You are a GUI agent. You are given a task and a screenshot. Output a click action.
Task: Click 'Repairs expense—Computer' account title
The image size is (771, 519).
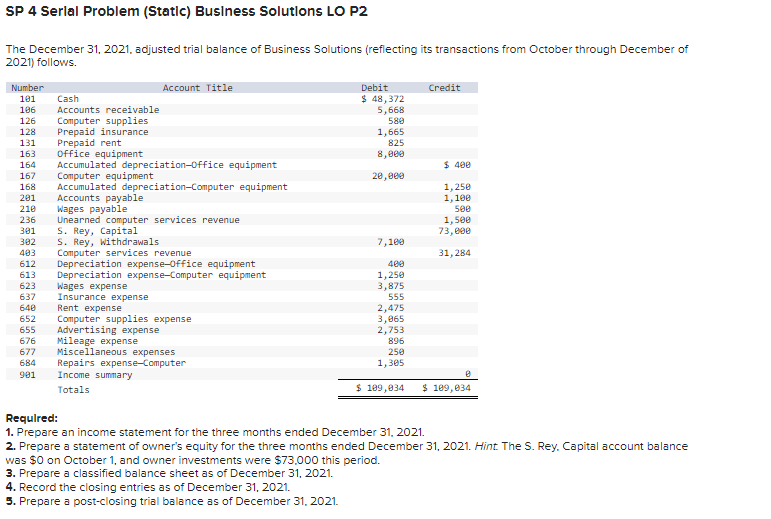(x=121, y=363)
